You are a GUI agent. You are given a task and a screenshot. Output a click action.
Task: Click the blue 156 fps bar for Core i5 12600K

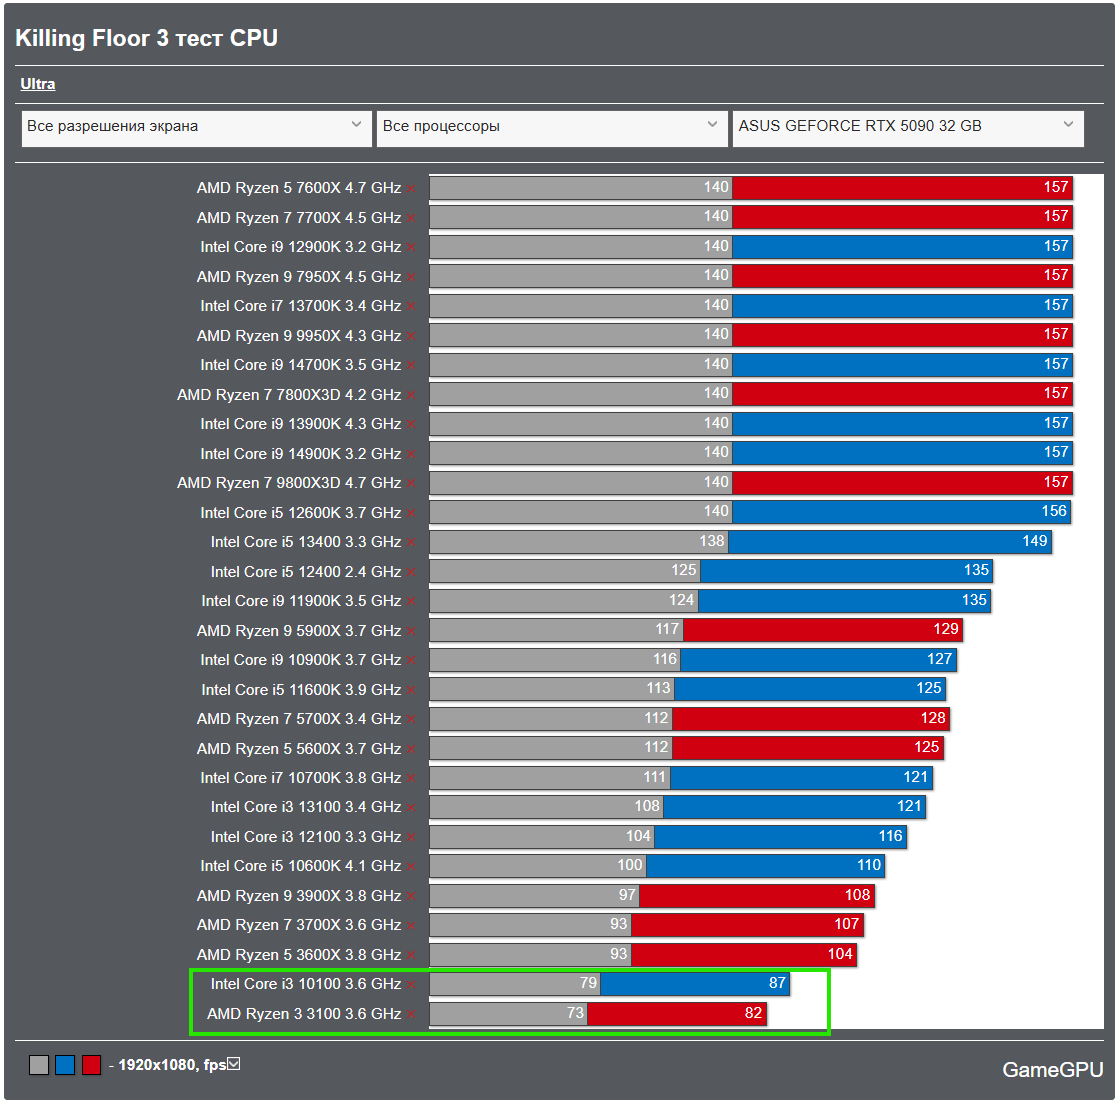(902, 511)
